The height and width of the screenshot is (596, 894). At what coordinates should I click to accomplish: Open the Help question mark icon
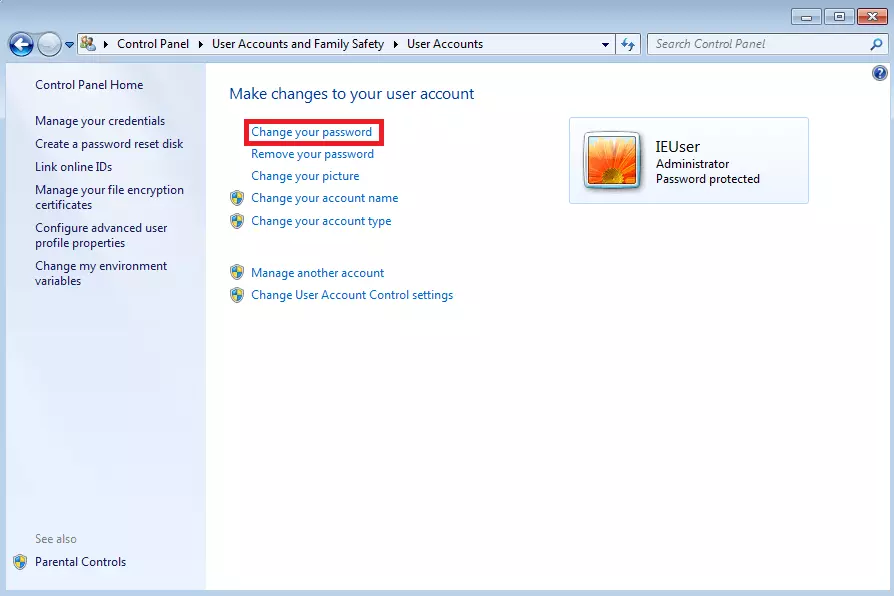880,73
